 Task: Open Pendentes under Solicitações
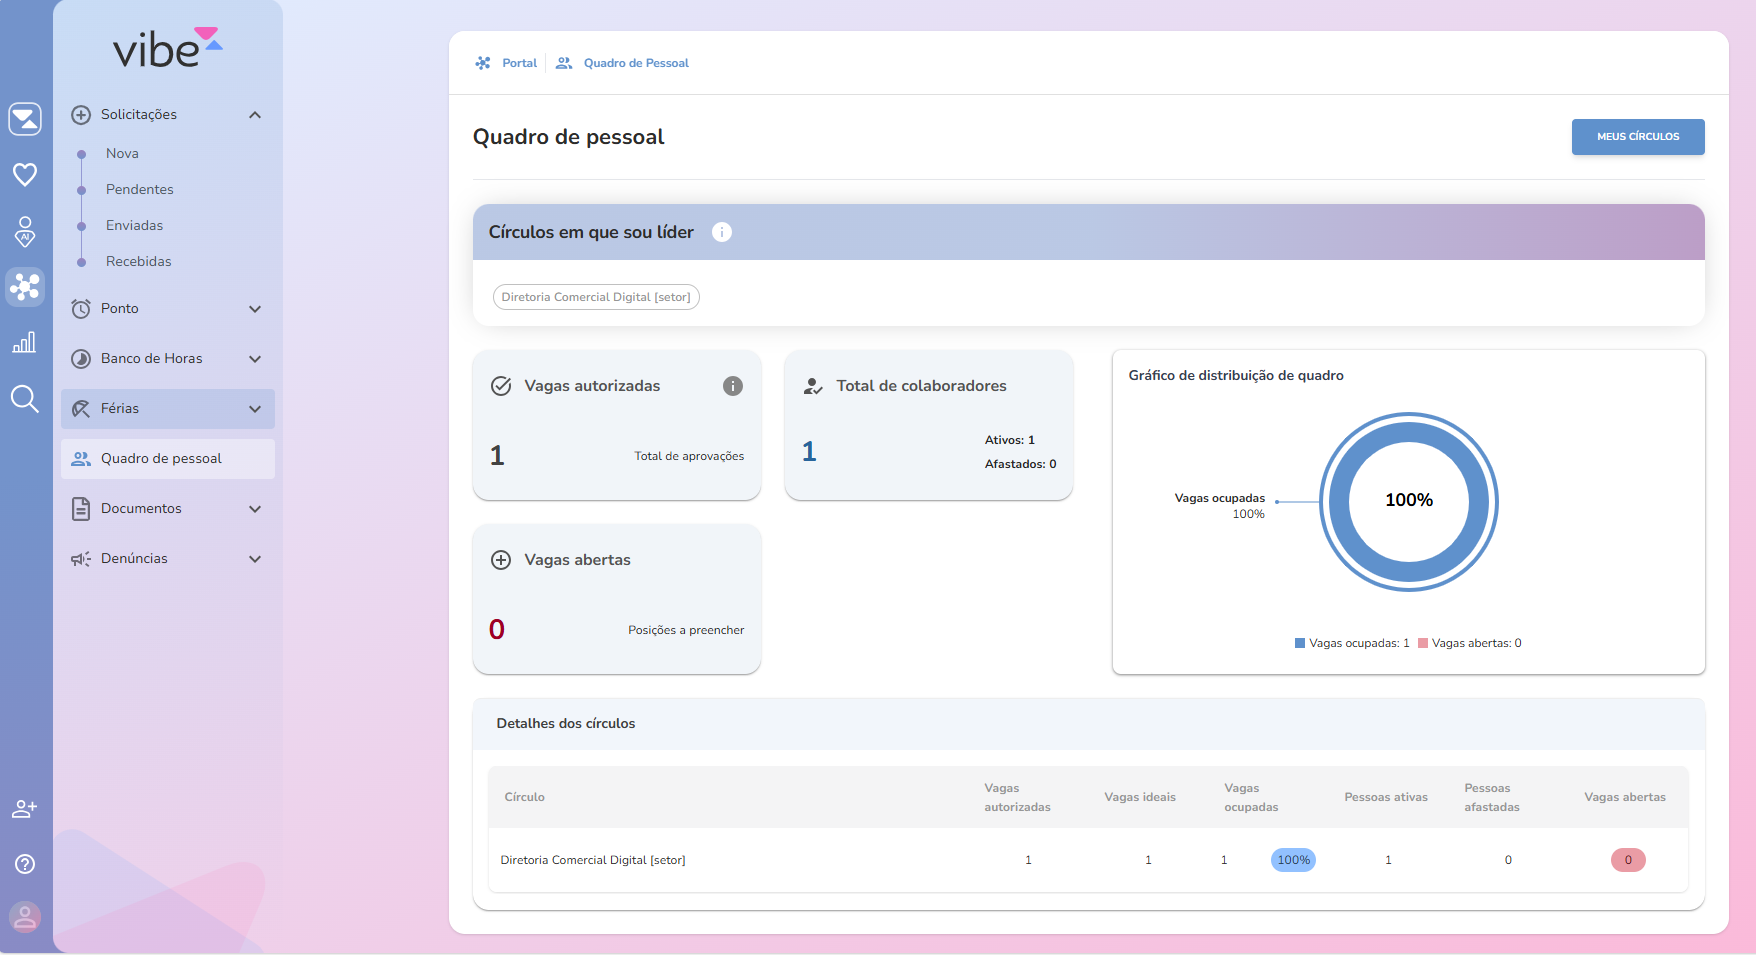coord(140,190)
